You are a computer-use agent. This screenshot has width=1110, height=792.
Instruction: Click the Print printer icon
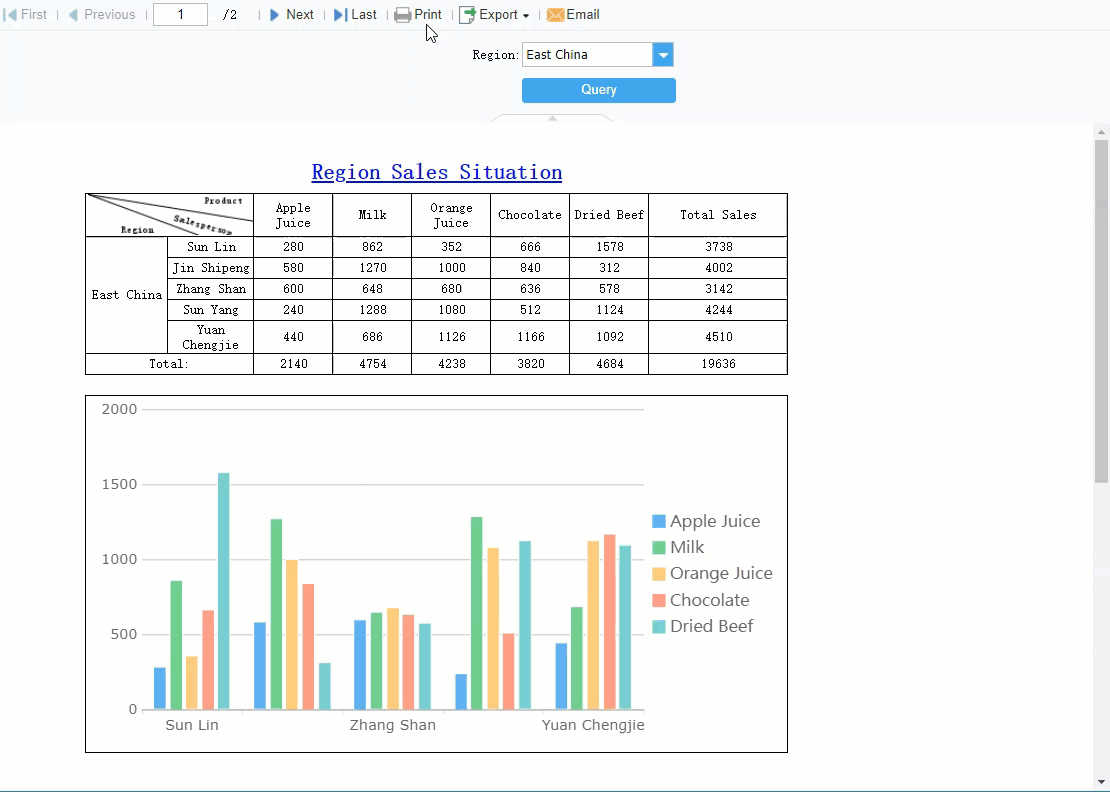pos(402,15)
